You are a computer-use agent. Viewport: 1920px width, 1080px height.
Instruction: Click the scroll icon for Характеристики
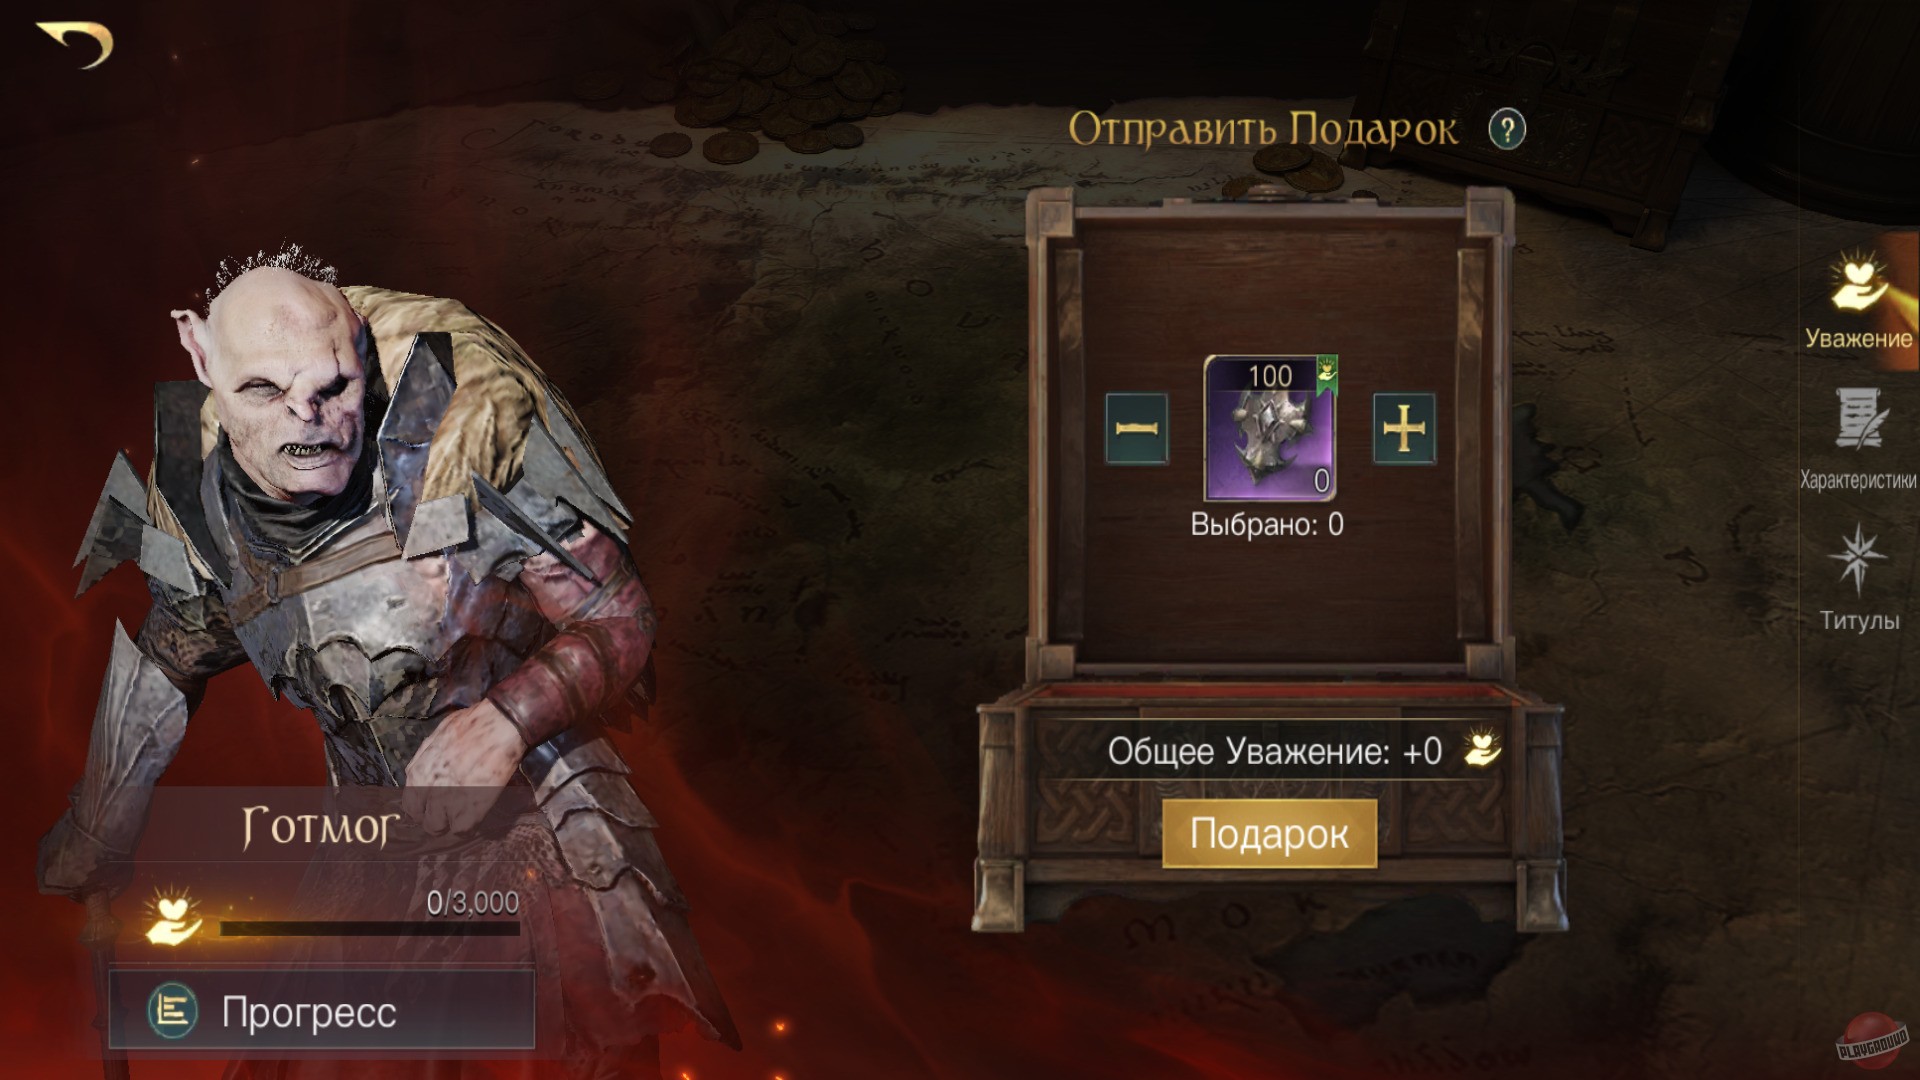point(1860,419)
